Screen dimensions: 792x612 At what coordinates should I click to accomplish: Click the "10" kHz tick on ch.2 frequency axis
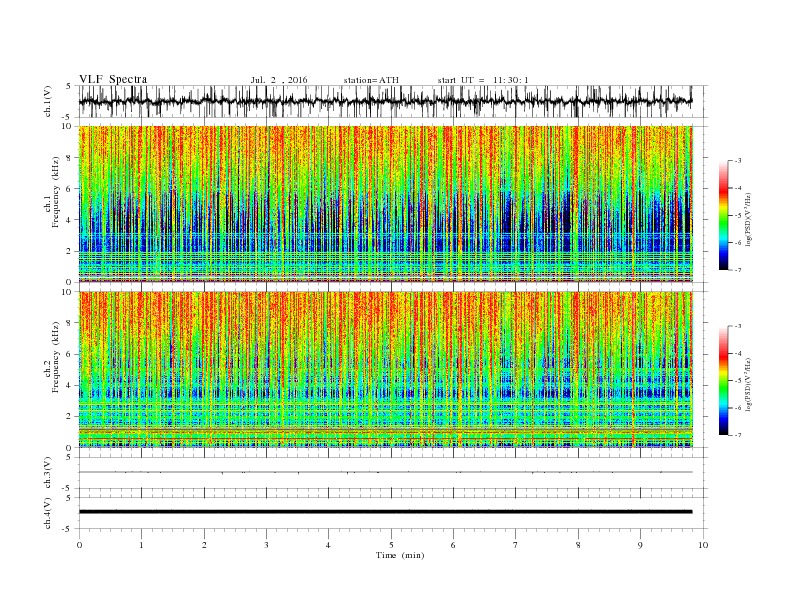(67, 292)
